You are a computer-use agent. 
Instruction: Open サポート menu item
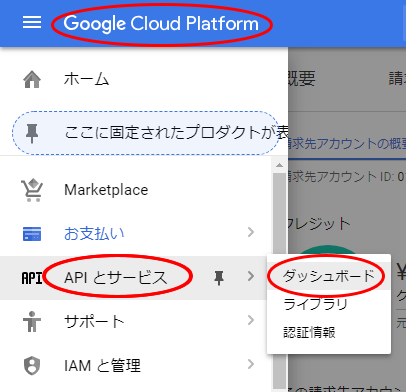pos(94,321)
